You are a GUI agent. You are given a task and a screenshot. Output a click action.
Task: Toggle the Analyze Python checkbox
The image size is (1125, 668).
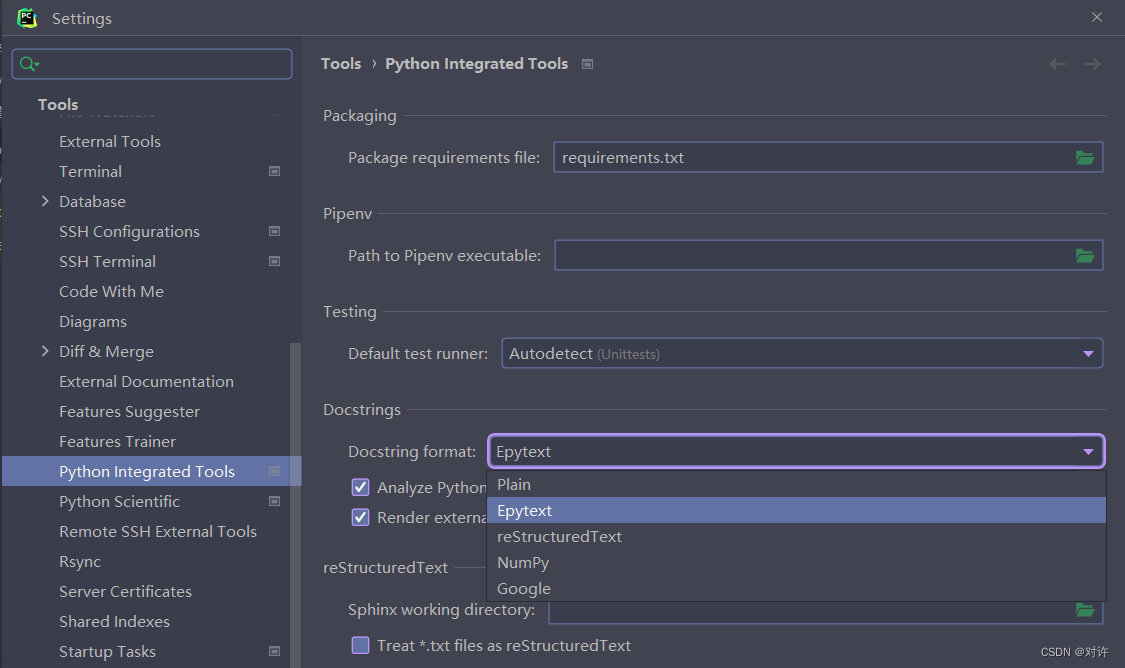pyautogui.click(x=361, y=487)
